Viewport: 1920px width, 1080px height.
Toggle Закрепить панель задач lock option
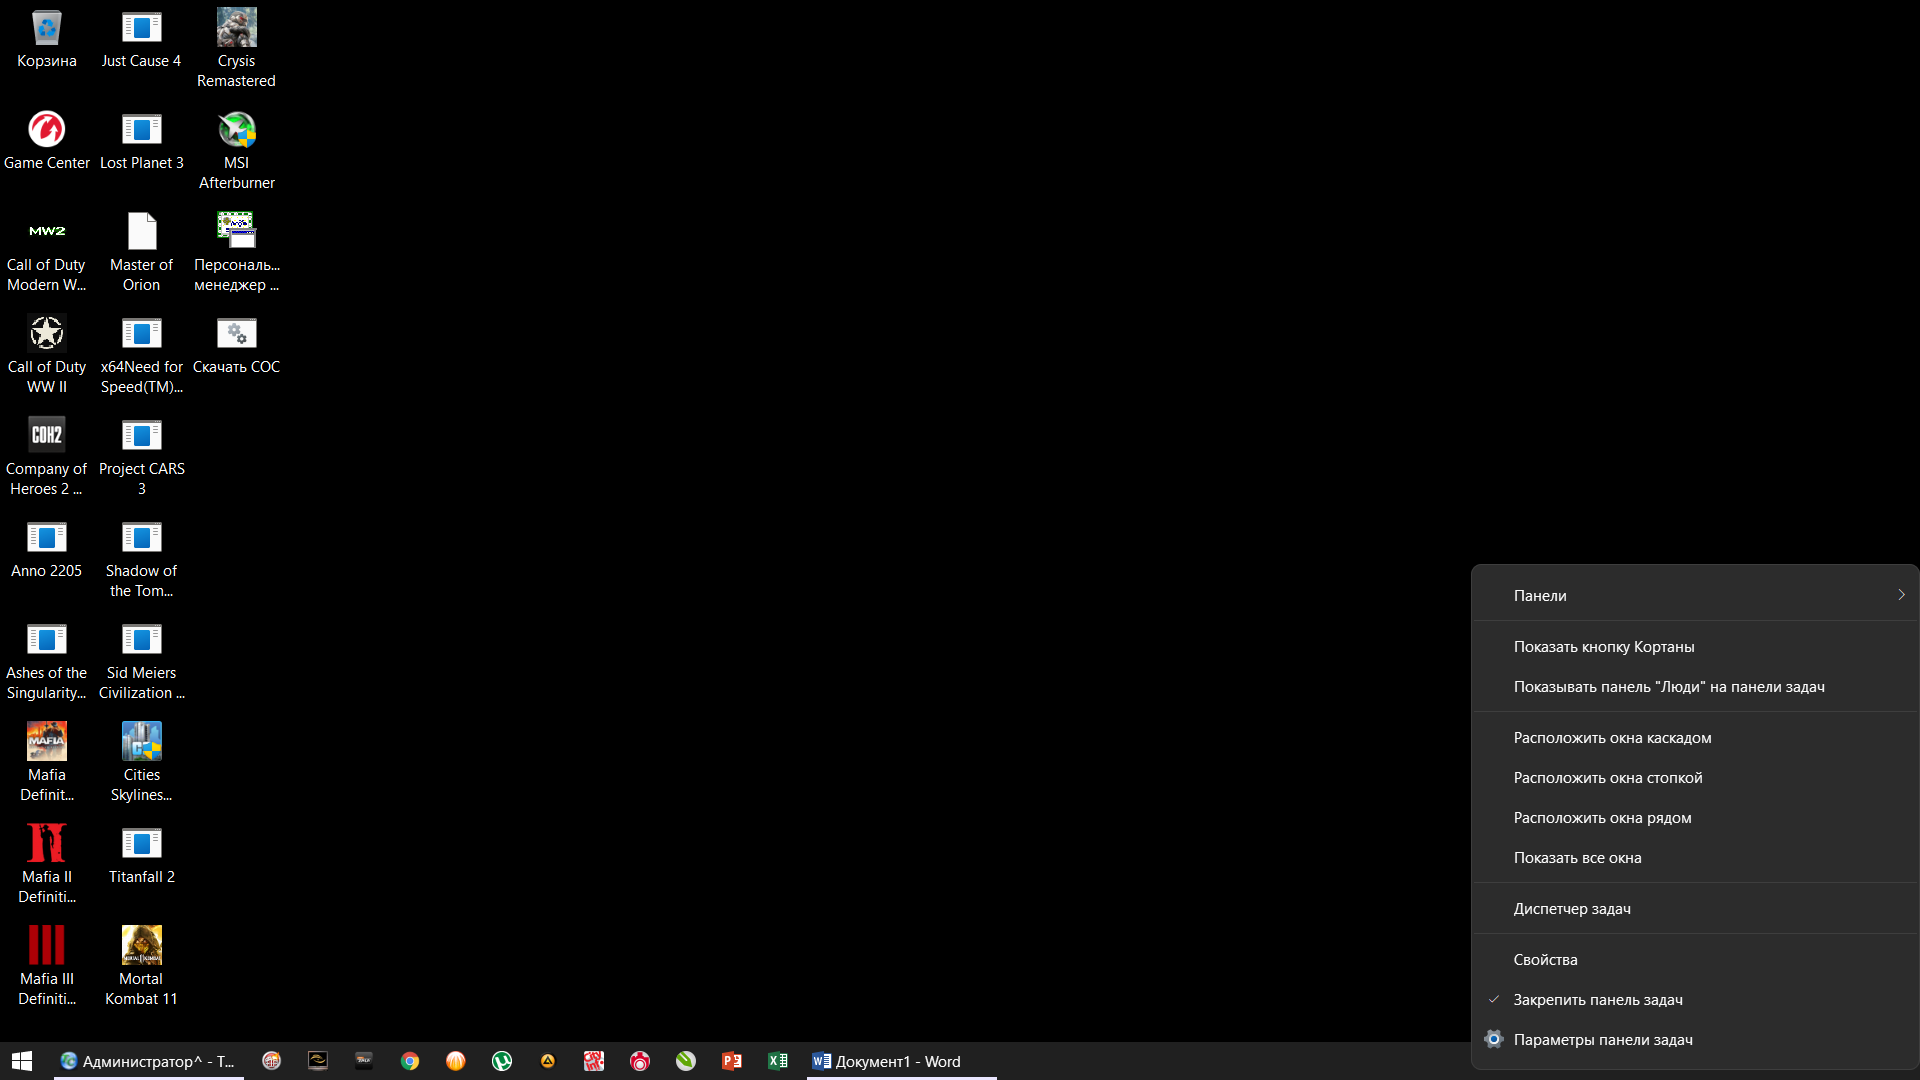pyautogui.click(x=1597, y=999)
